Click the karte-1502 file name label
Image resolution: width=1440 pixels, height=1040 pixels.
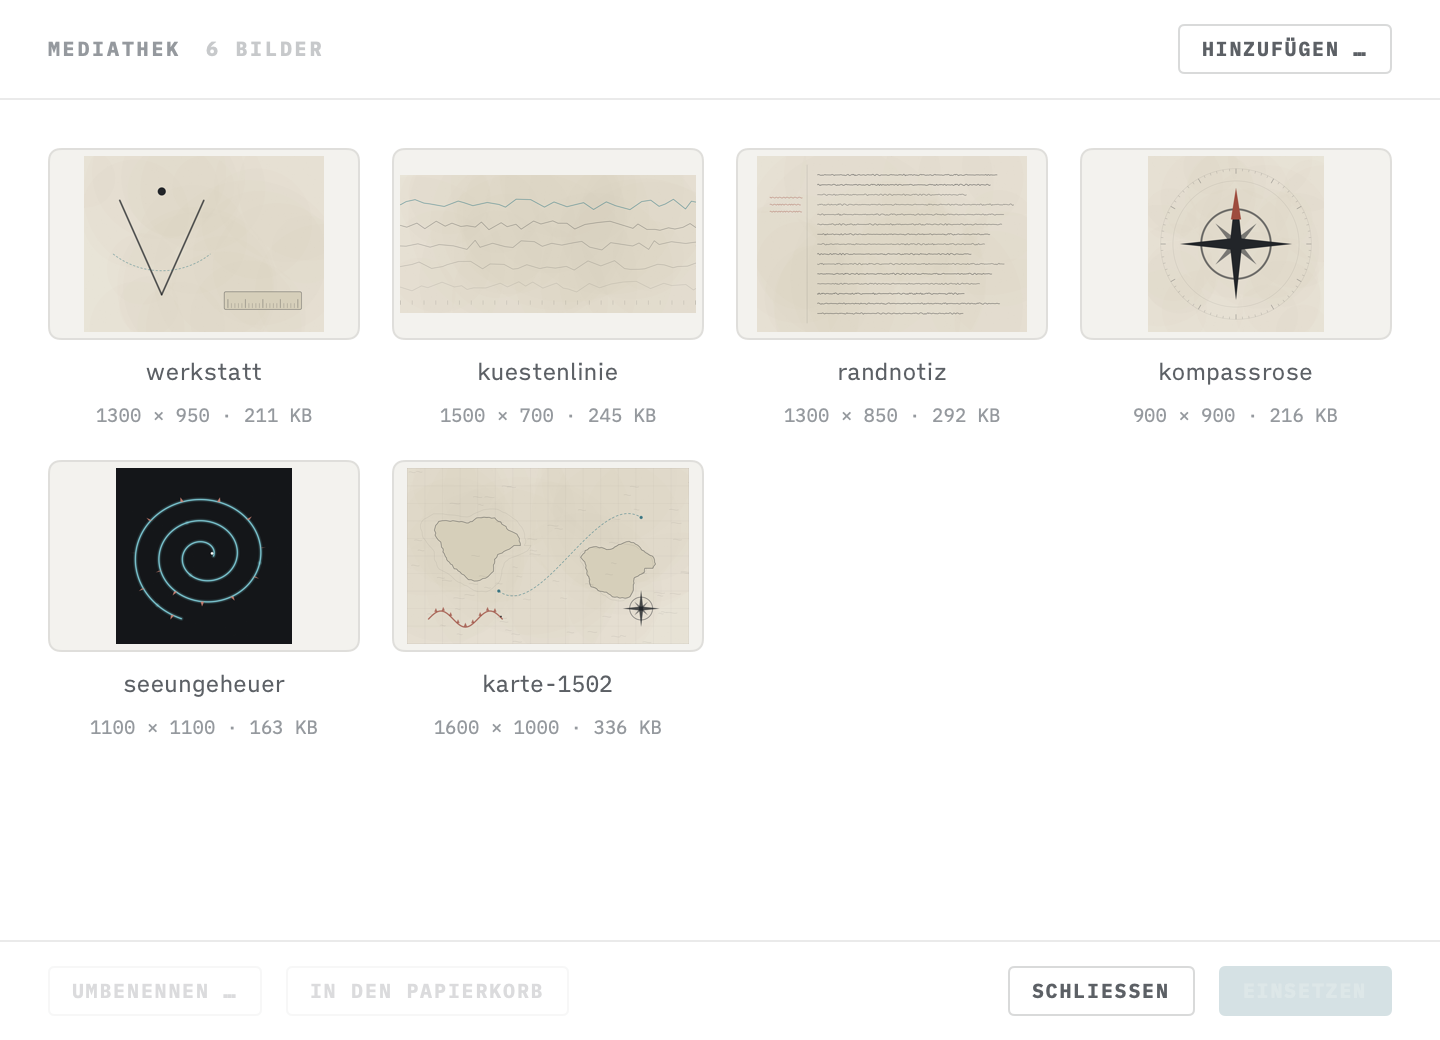pos(548,684)
